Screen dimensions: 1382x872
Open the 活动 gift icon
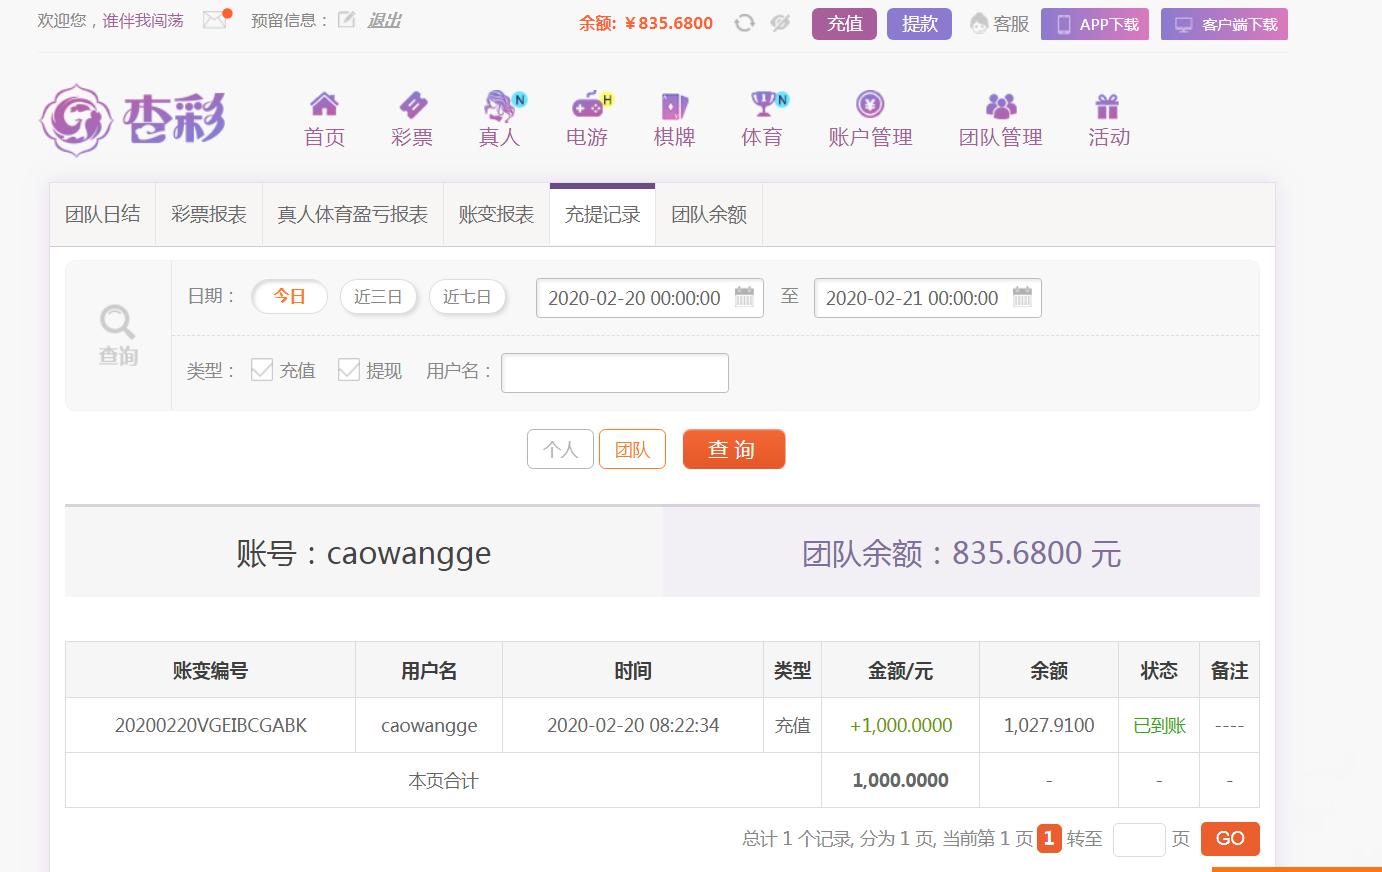pos(1107,105)
